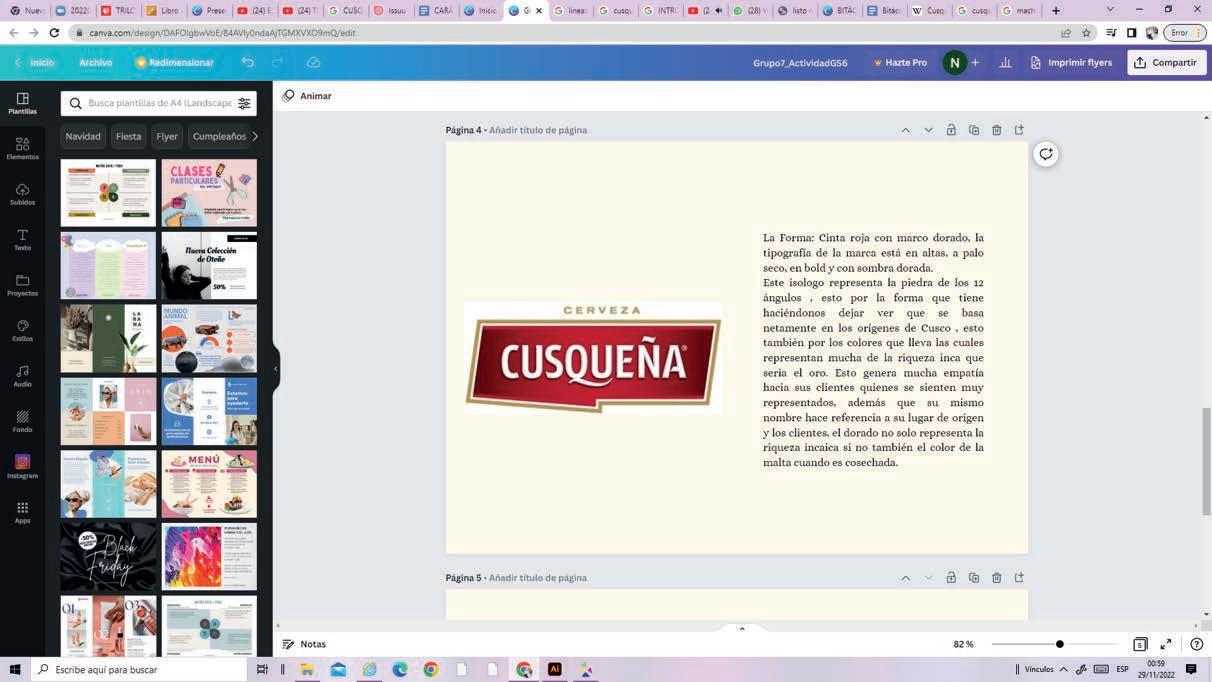Open the Elementos sidebar panel
Viewport: 1212px width, 682px height.
point(22,149)
